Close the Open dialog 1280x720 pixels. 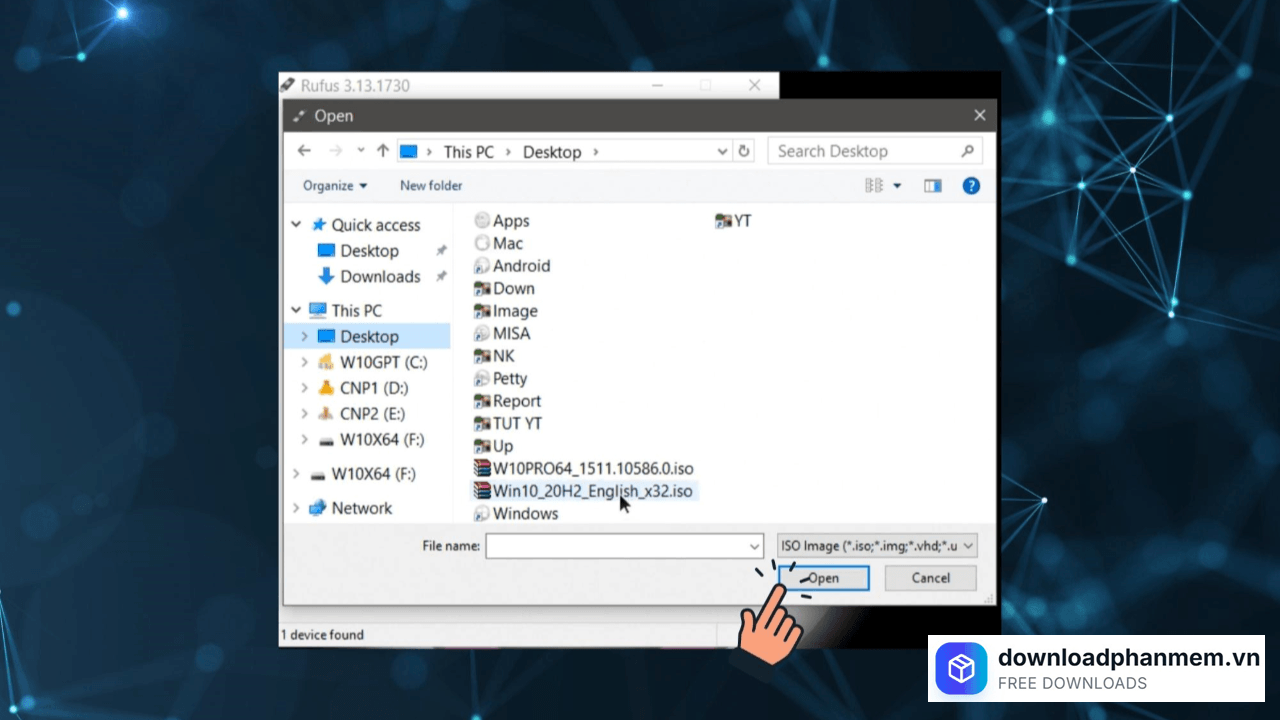coord(980,116)
